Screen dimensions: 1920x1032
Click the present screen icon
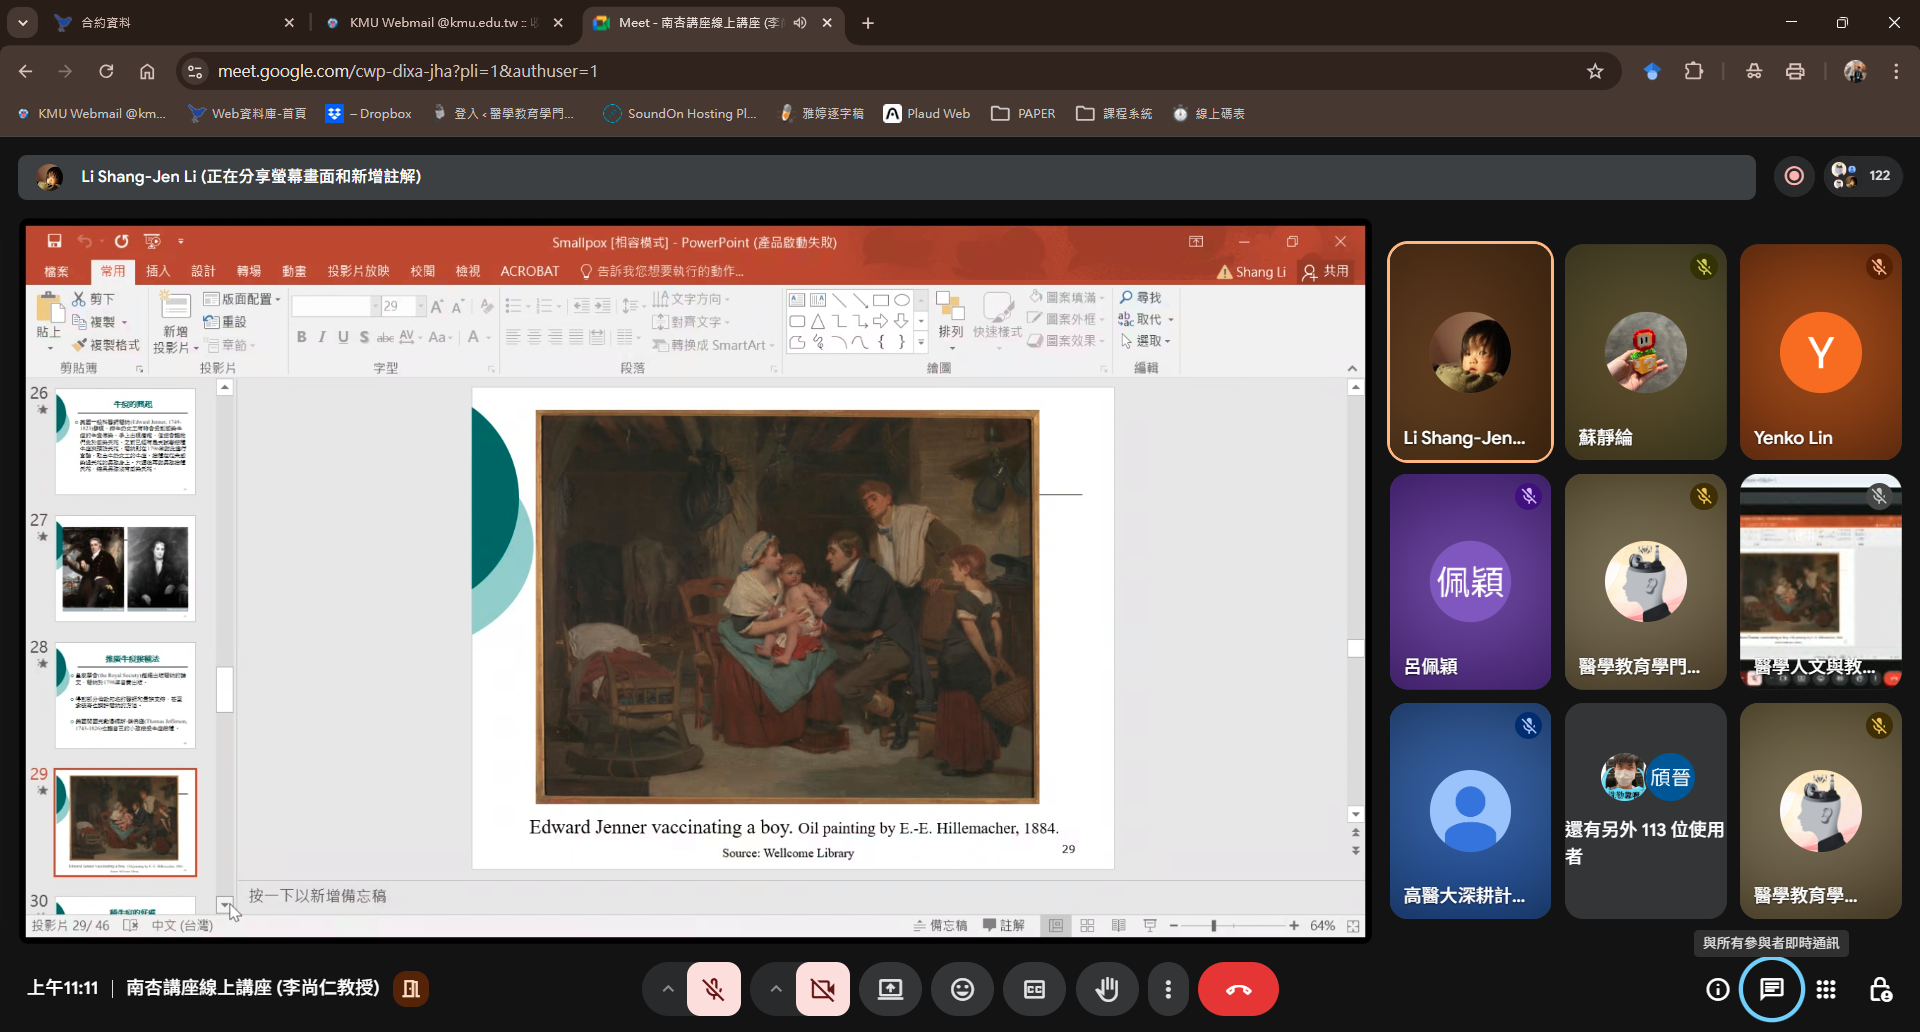click(x=890, y=989)
